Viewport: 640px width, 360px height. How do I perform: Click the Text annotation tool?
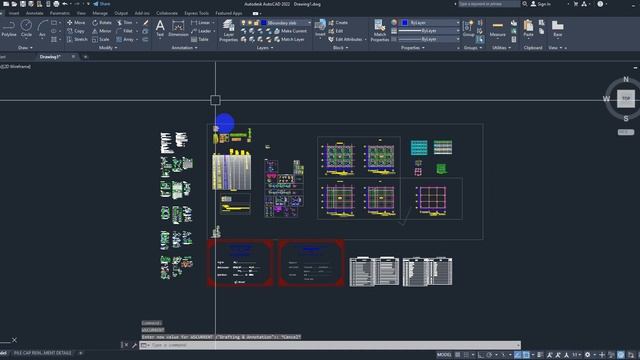[160, 29]
